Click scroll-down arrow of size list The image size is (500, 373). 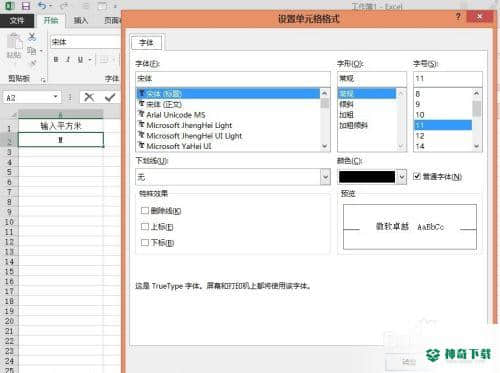[477, 146]
